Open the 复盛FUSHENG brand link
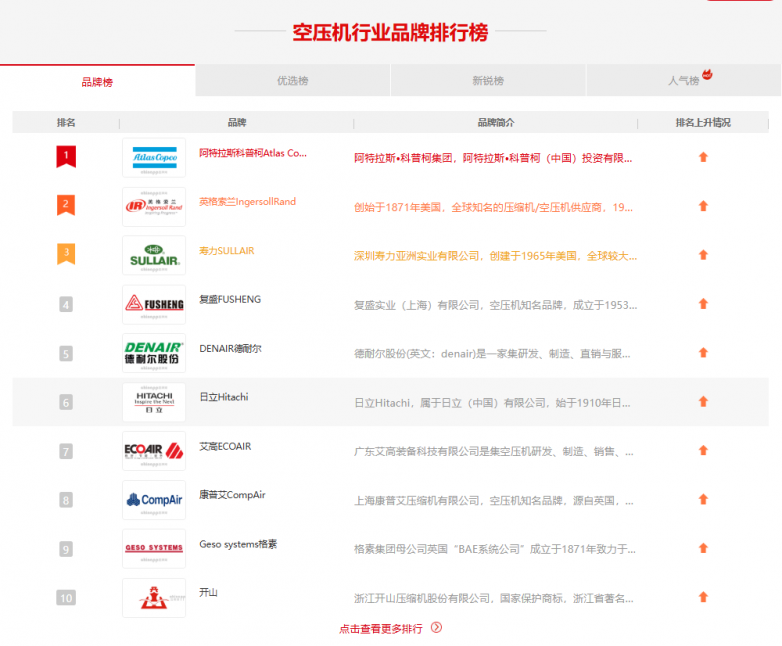The width and height of the screenshot is (782, 646). (230, 299)
